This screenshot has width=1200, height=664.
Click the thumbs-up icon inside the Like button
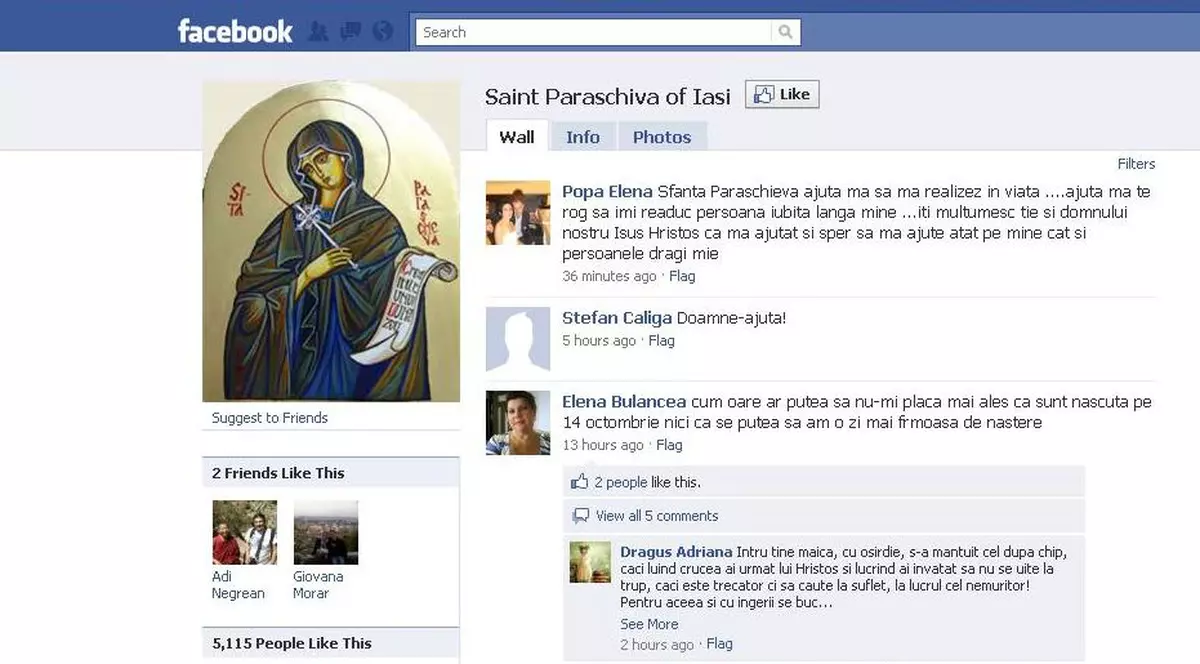764,93
